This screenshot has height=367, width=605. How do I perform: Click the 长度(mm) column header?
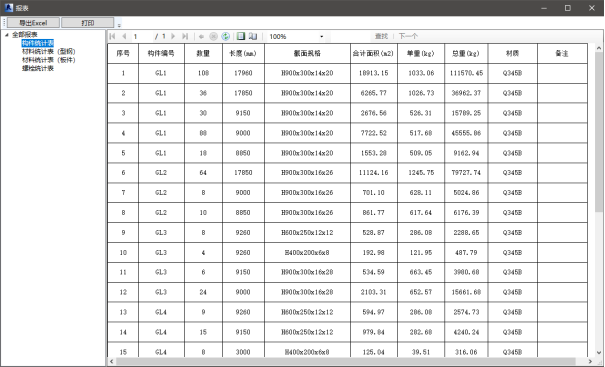243,53
